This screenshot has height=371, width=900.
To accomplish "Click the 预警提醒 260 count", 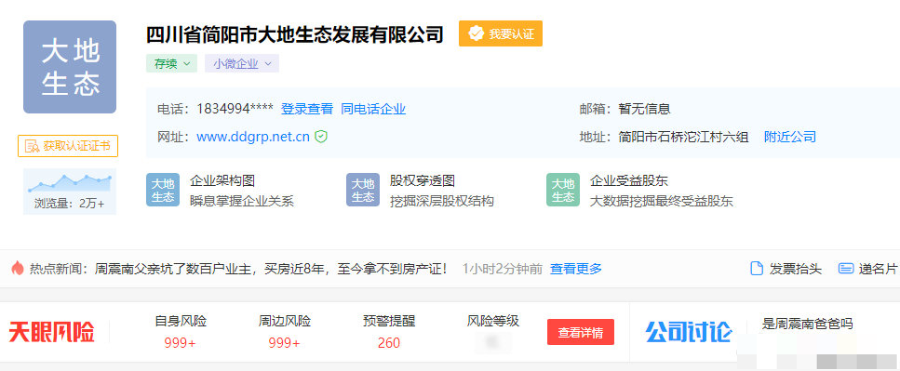I will pos(389,343).
